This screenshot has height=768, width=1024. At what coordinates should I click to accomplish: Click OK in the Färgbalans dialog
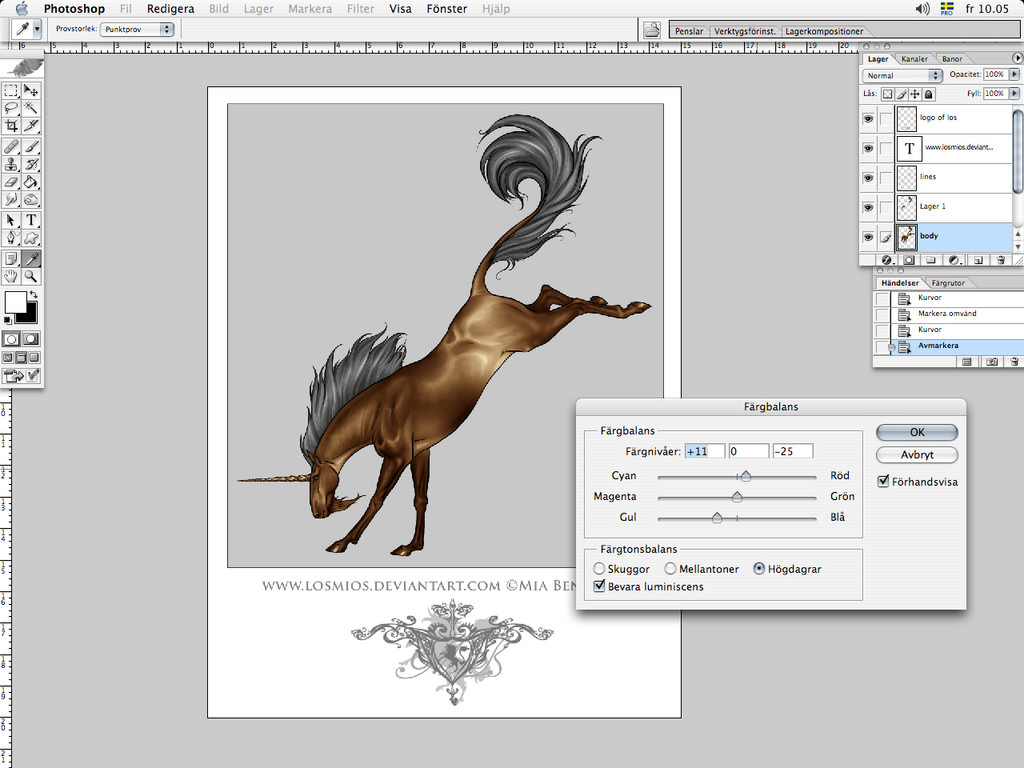(x=917, y=432)
